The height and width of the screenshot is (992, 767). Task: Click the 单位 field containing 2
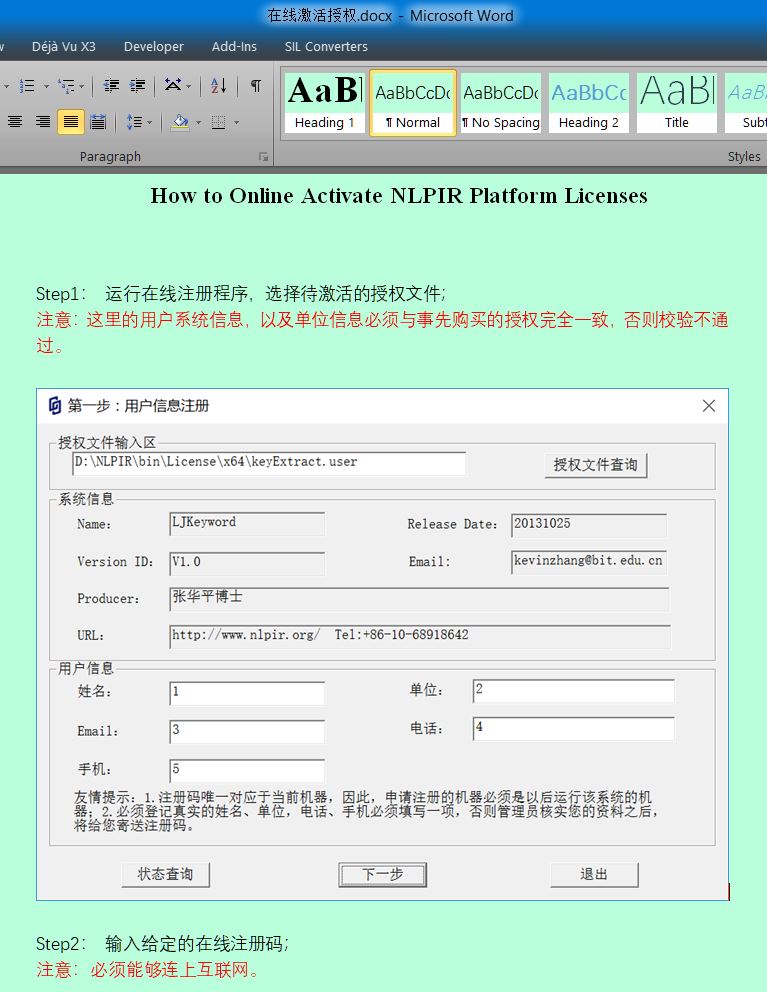573,690
